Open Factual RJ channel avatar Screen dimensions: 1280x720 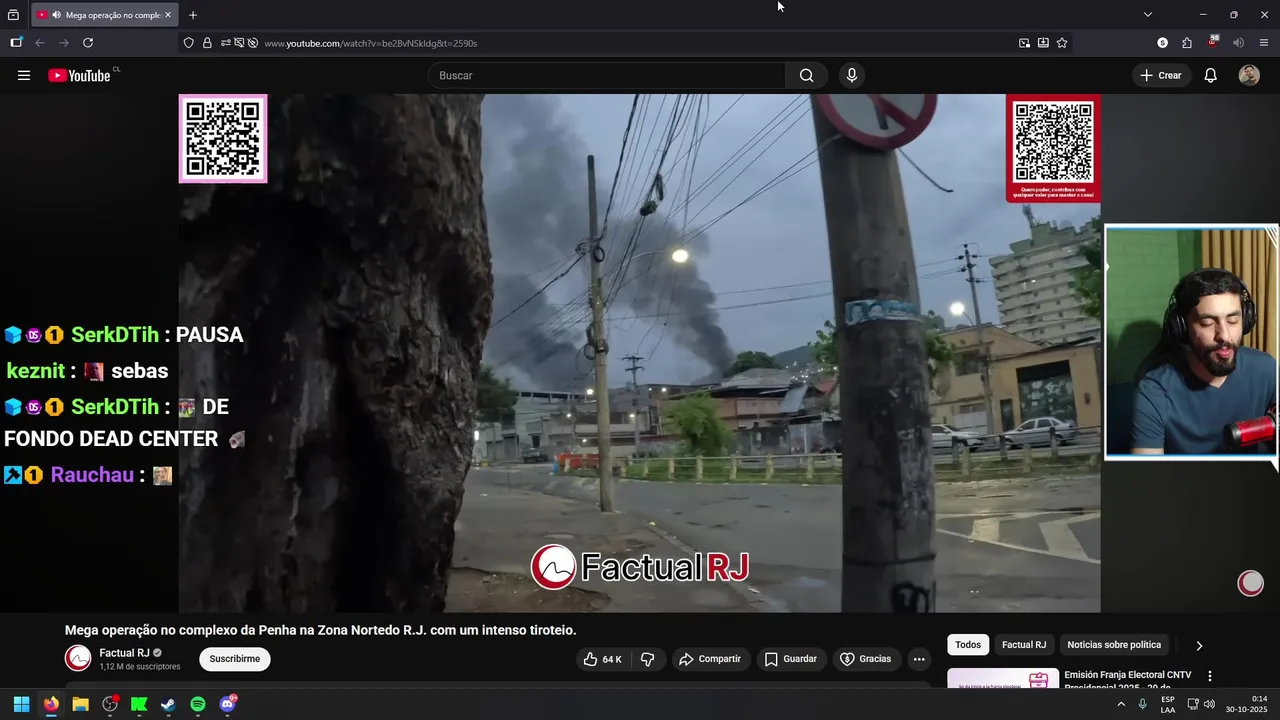point(78,658)
